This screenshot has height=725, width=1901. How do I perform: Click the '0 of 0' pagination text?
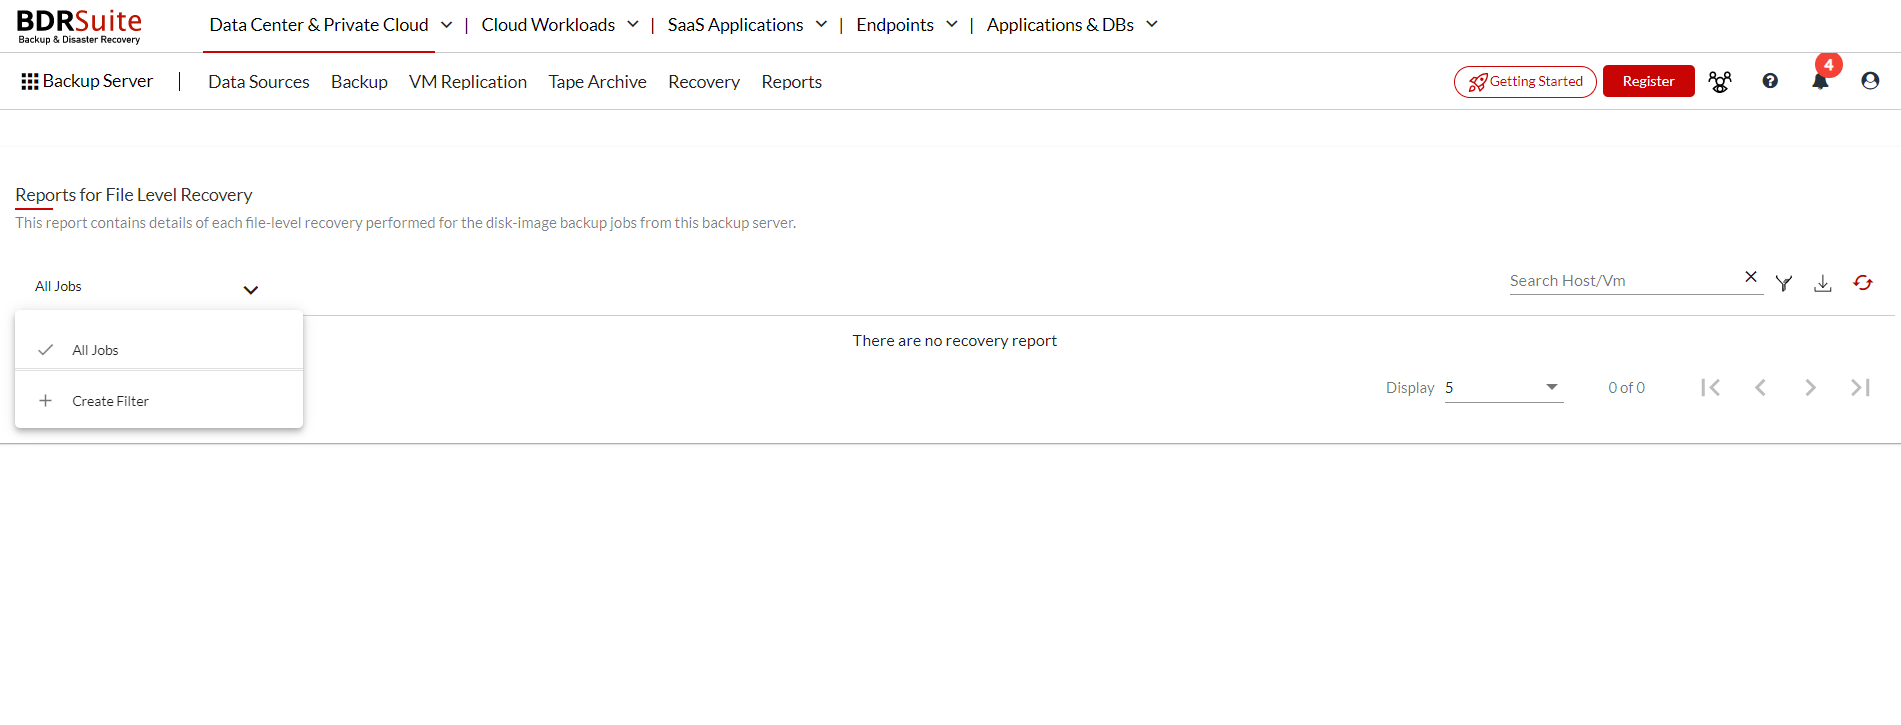click(1626, 388)
